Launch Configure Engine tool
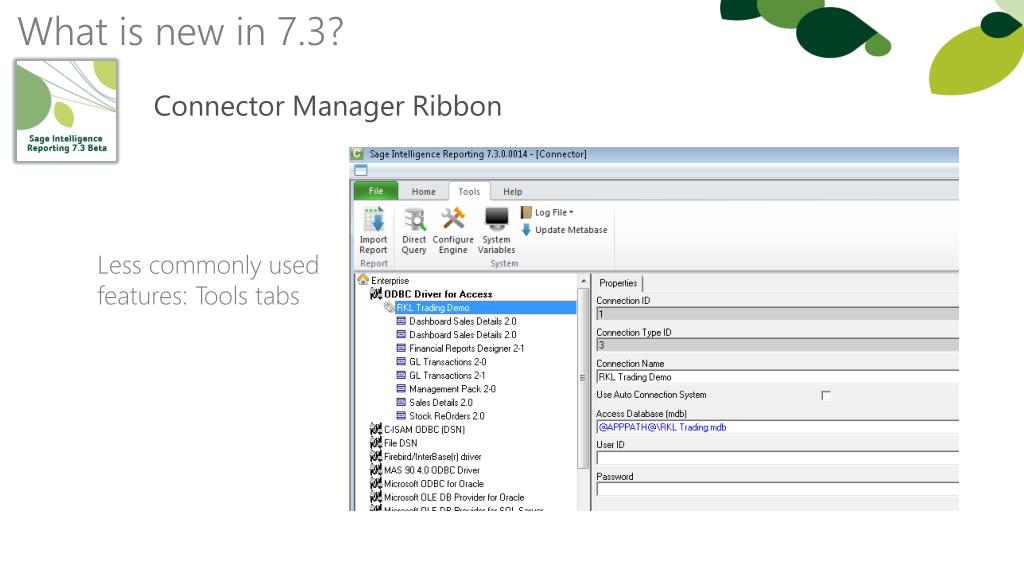This screenshot has height=576, width=1024. click(453, 231)
